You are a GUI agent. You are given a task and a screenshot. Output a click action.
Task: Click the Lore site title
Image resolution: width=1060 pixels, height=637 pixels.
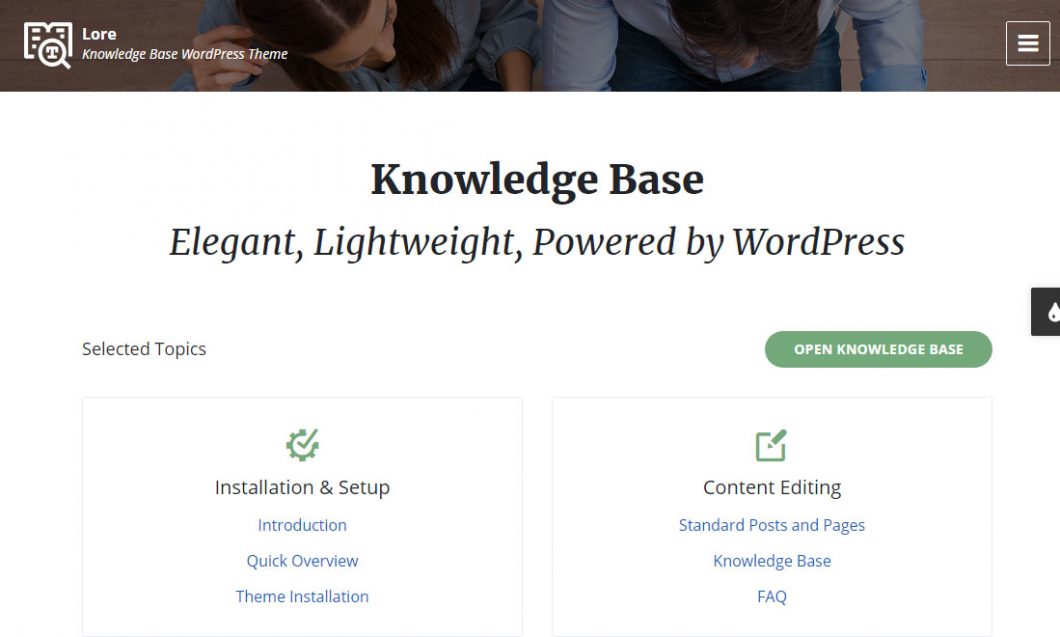99,34
